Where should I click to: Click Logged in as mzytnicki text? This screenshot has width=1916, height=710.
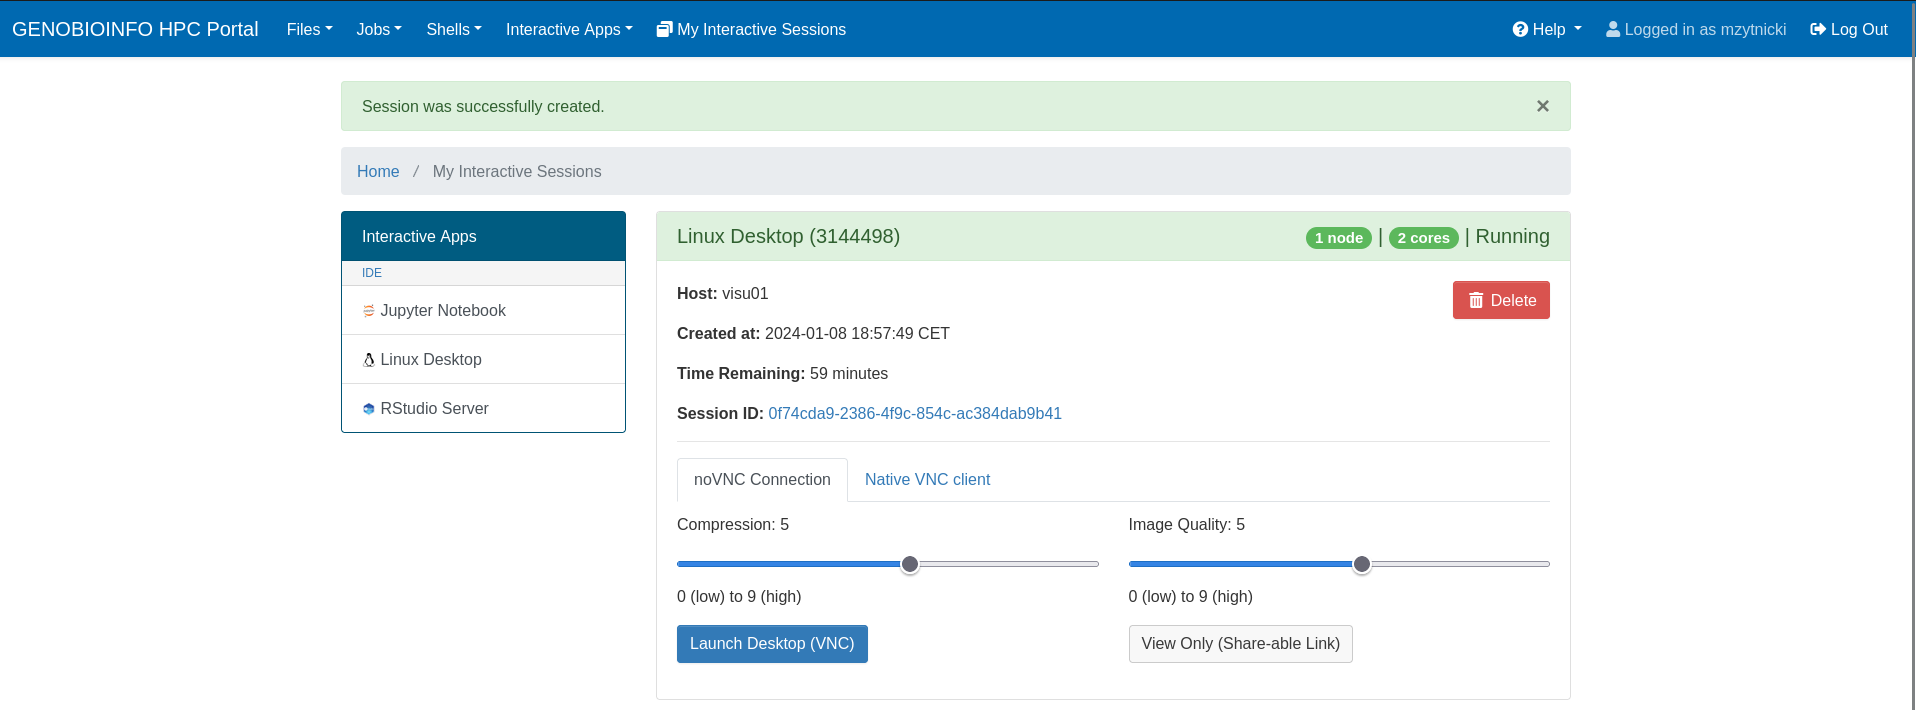click(1705, 30)
